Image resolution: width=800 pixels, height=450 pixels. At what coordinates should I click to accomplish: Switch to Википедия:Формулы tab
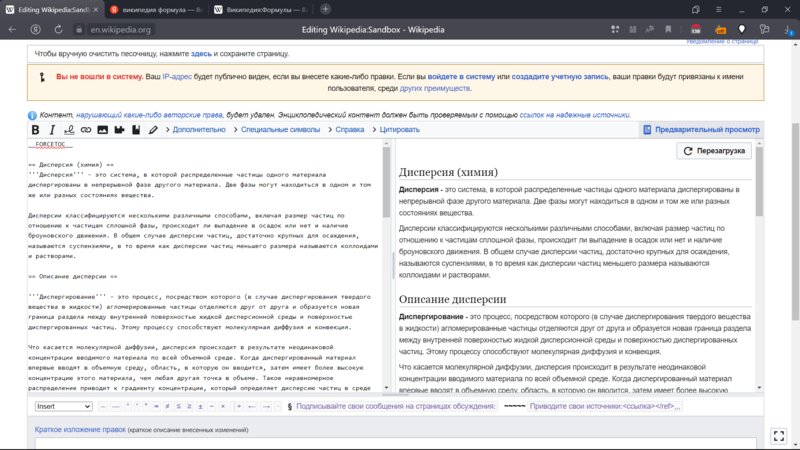[261, 10]
